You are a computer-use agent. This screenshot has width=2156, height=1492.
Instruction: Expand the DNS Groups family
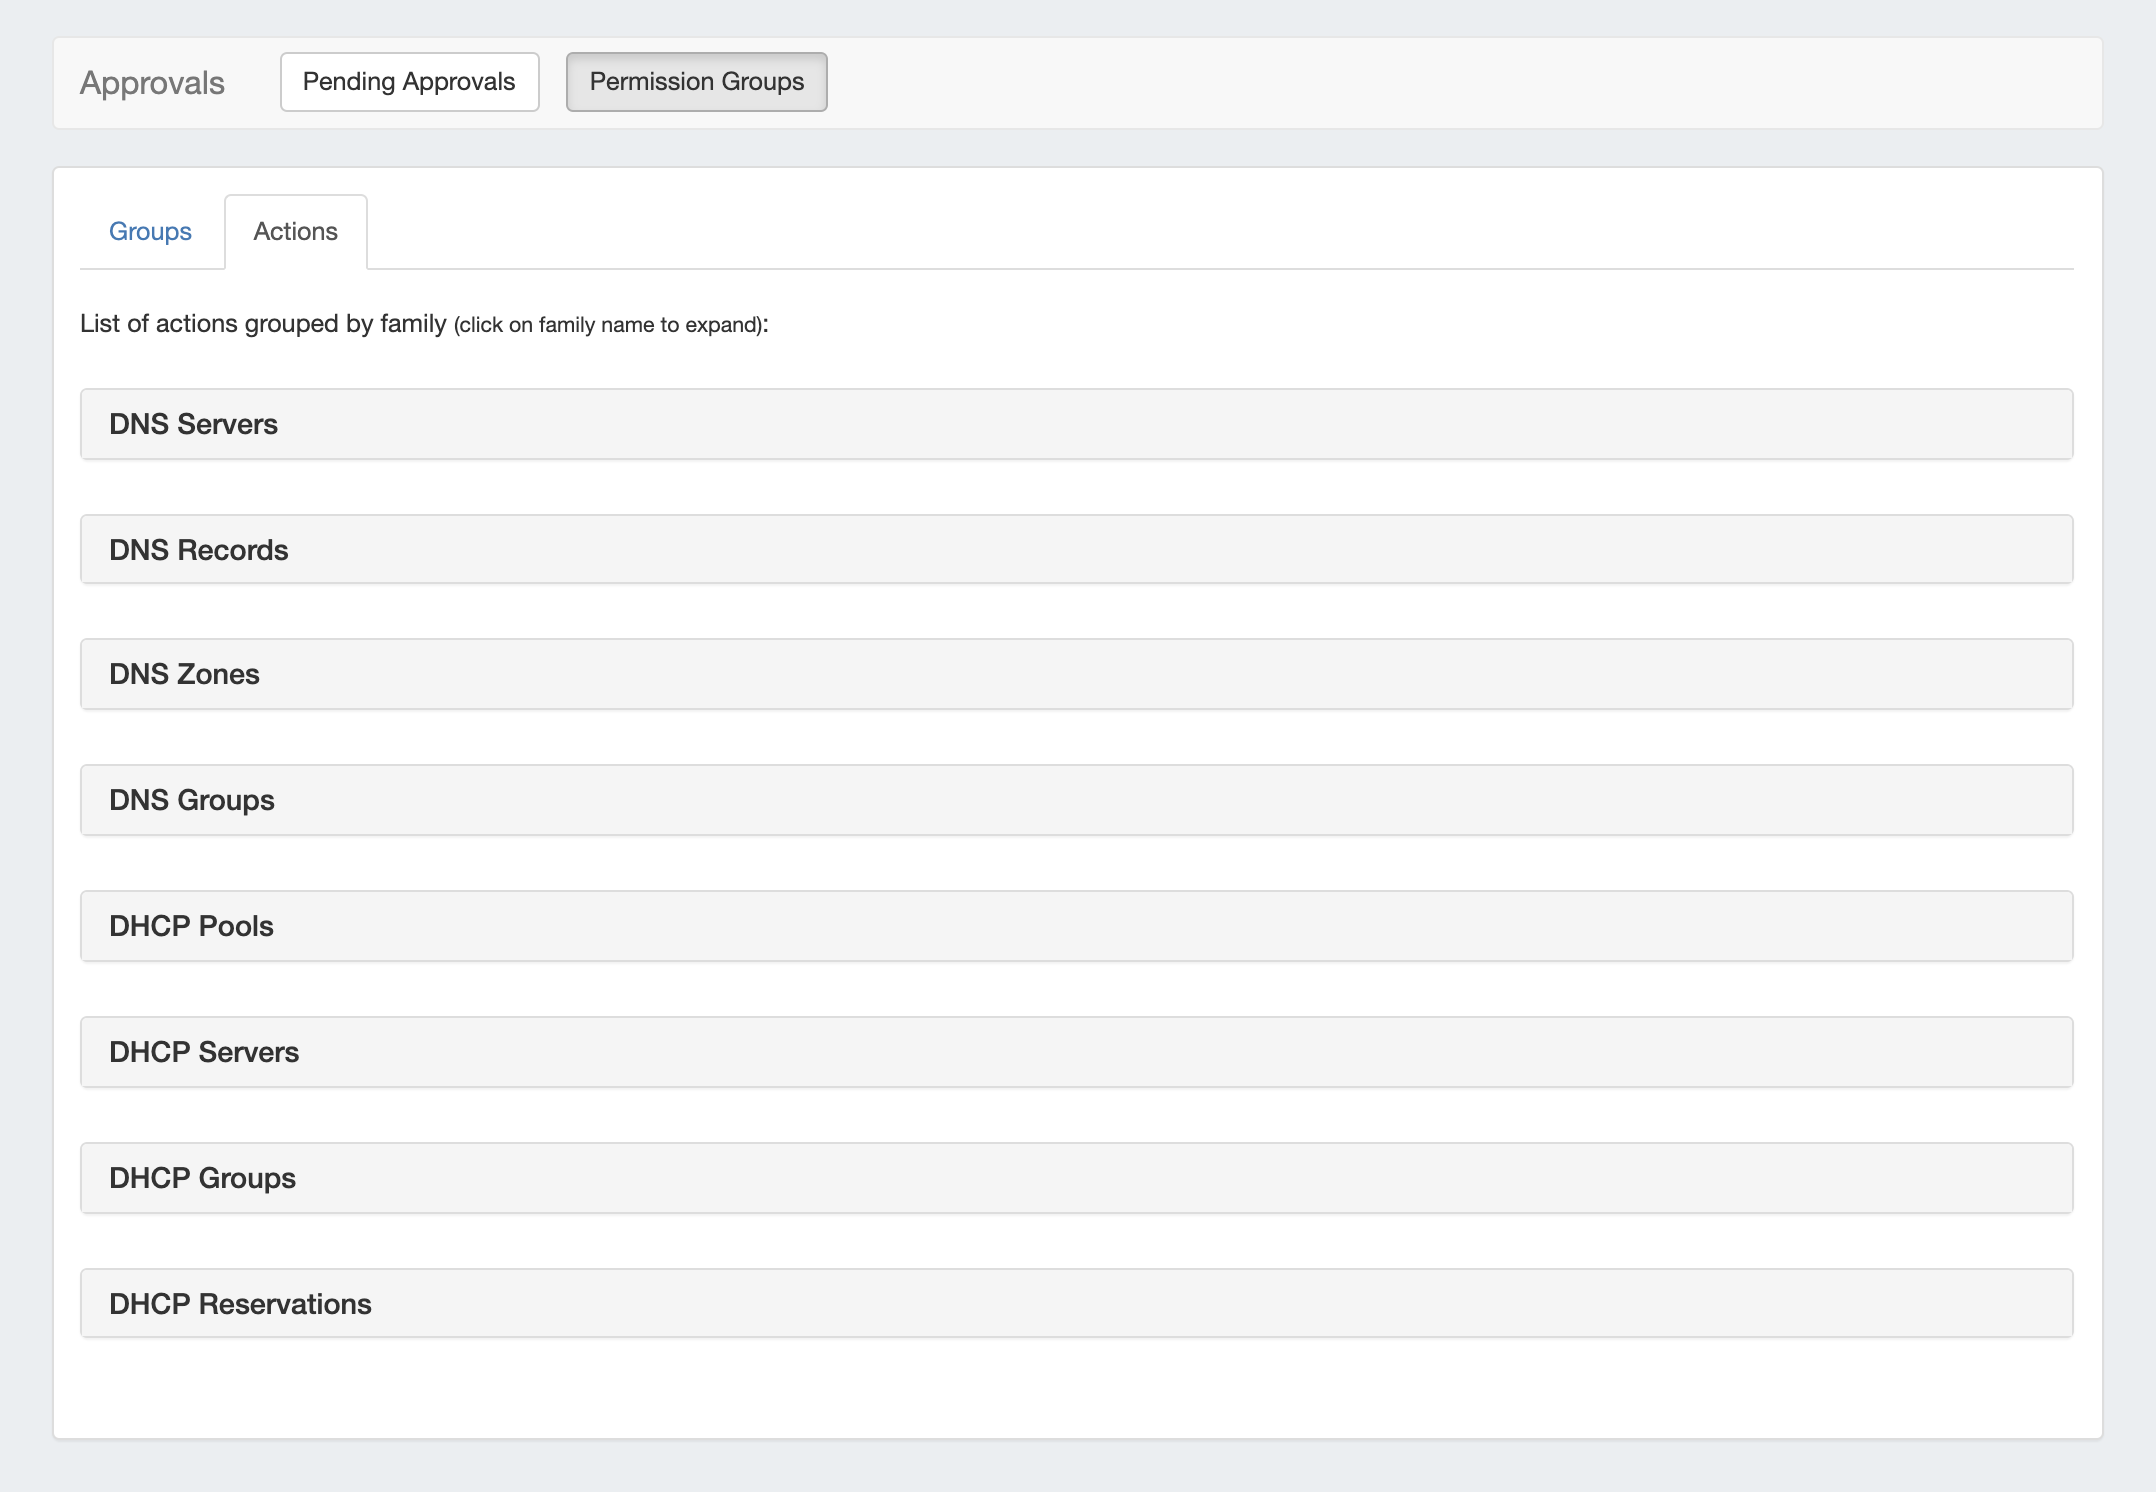click(x=191, y=800)
